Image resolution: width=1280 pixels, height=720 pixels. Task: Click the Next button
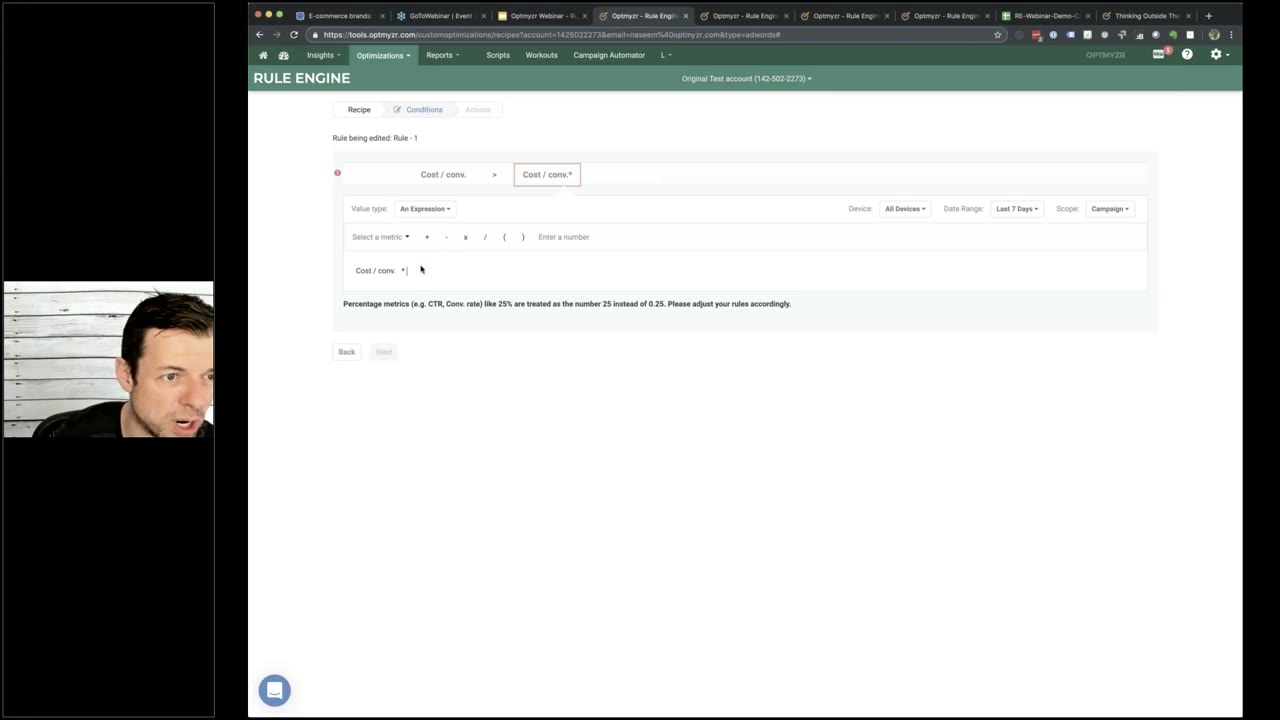384,352
